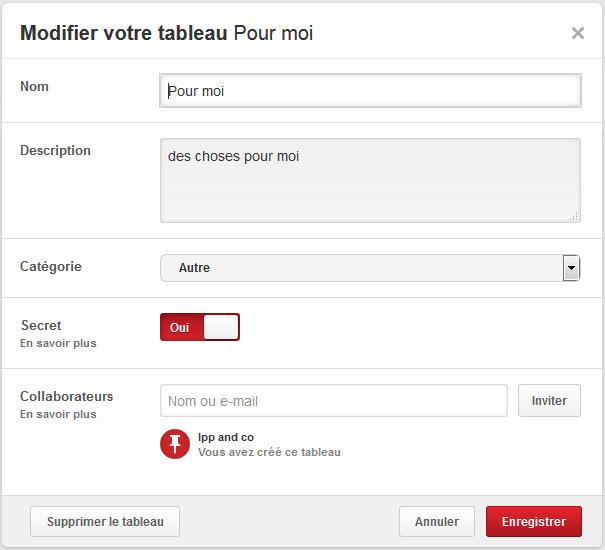Viewport: 605px width, 550px height.
Task: Click the Vous avez créé ce tableau text
Action: (x=269, y=452)
